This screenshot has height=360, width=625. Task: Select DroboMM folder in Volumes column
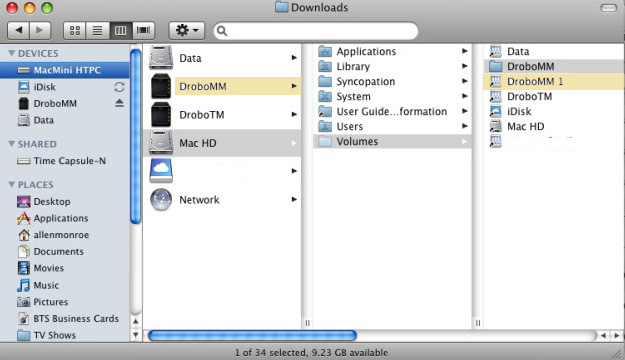pyautogui.click(x=554, y=66)
